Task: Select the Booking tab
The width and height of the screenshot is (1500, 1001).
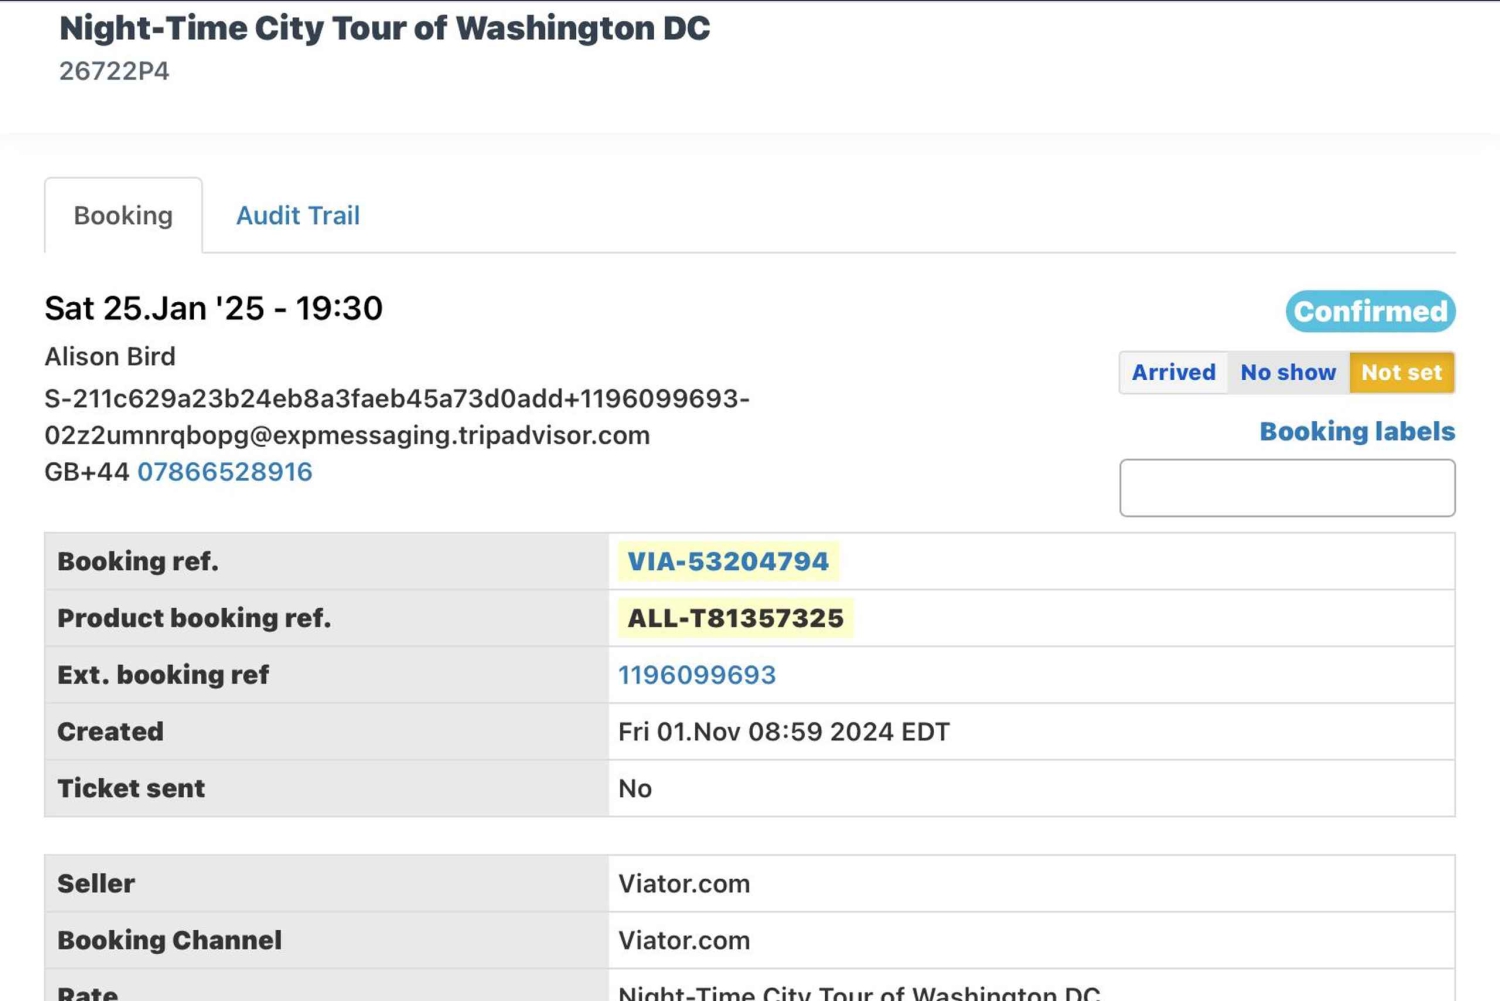Action: click(x=123, y=215)
